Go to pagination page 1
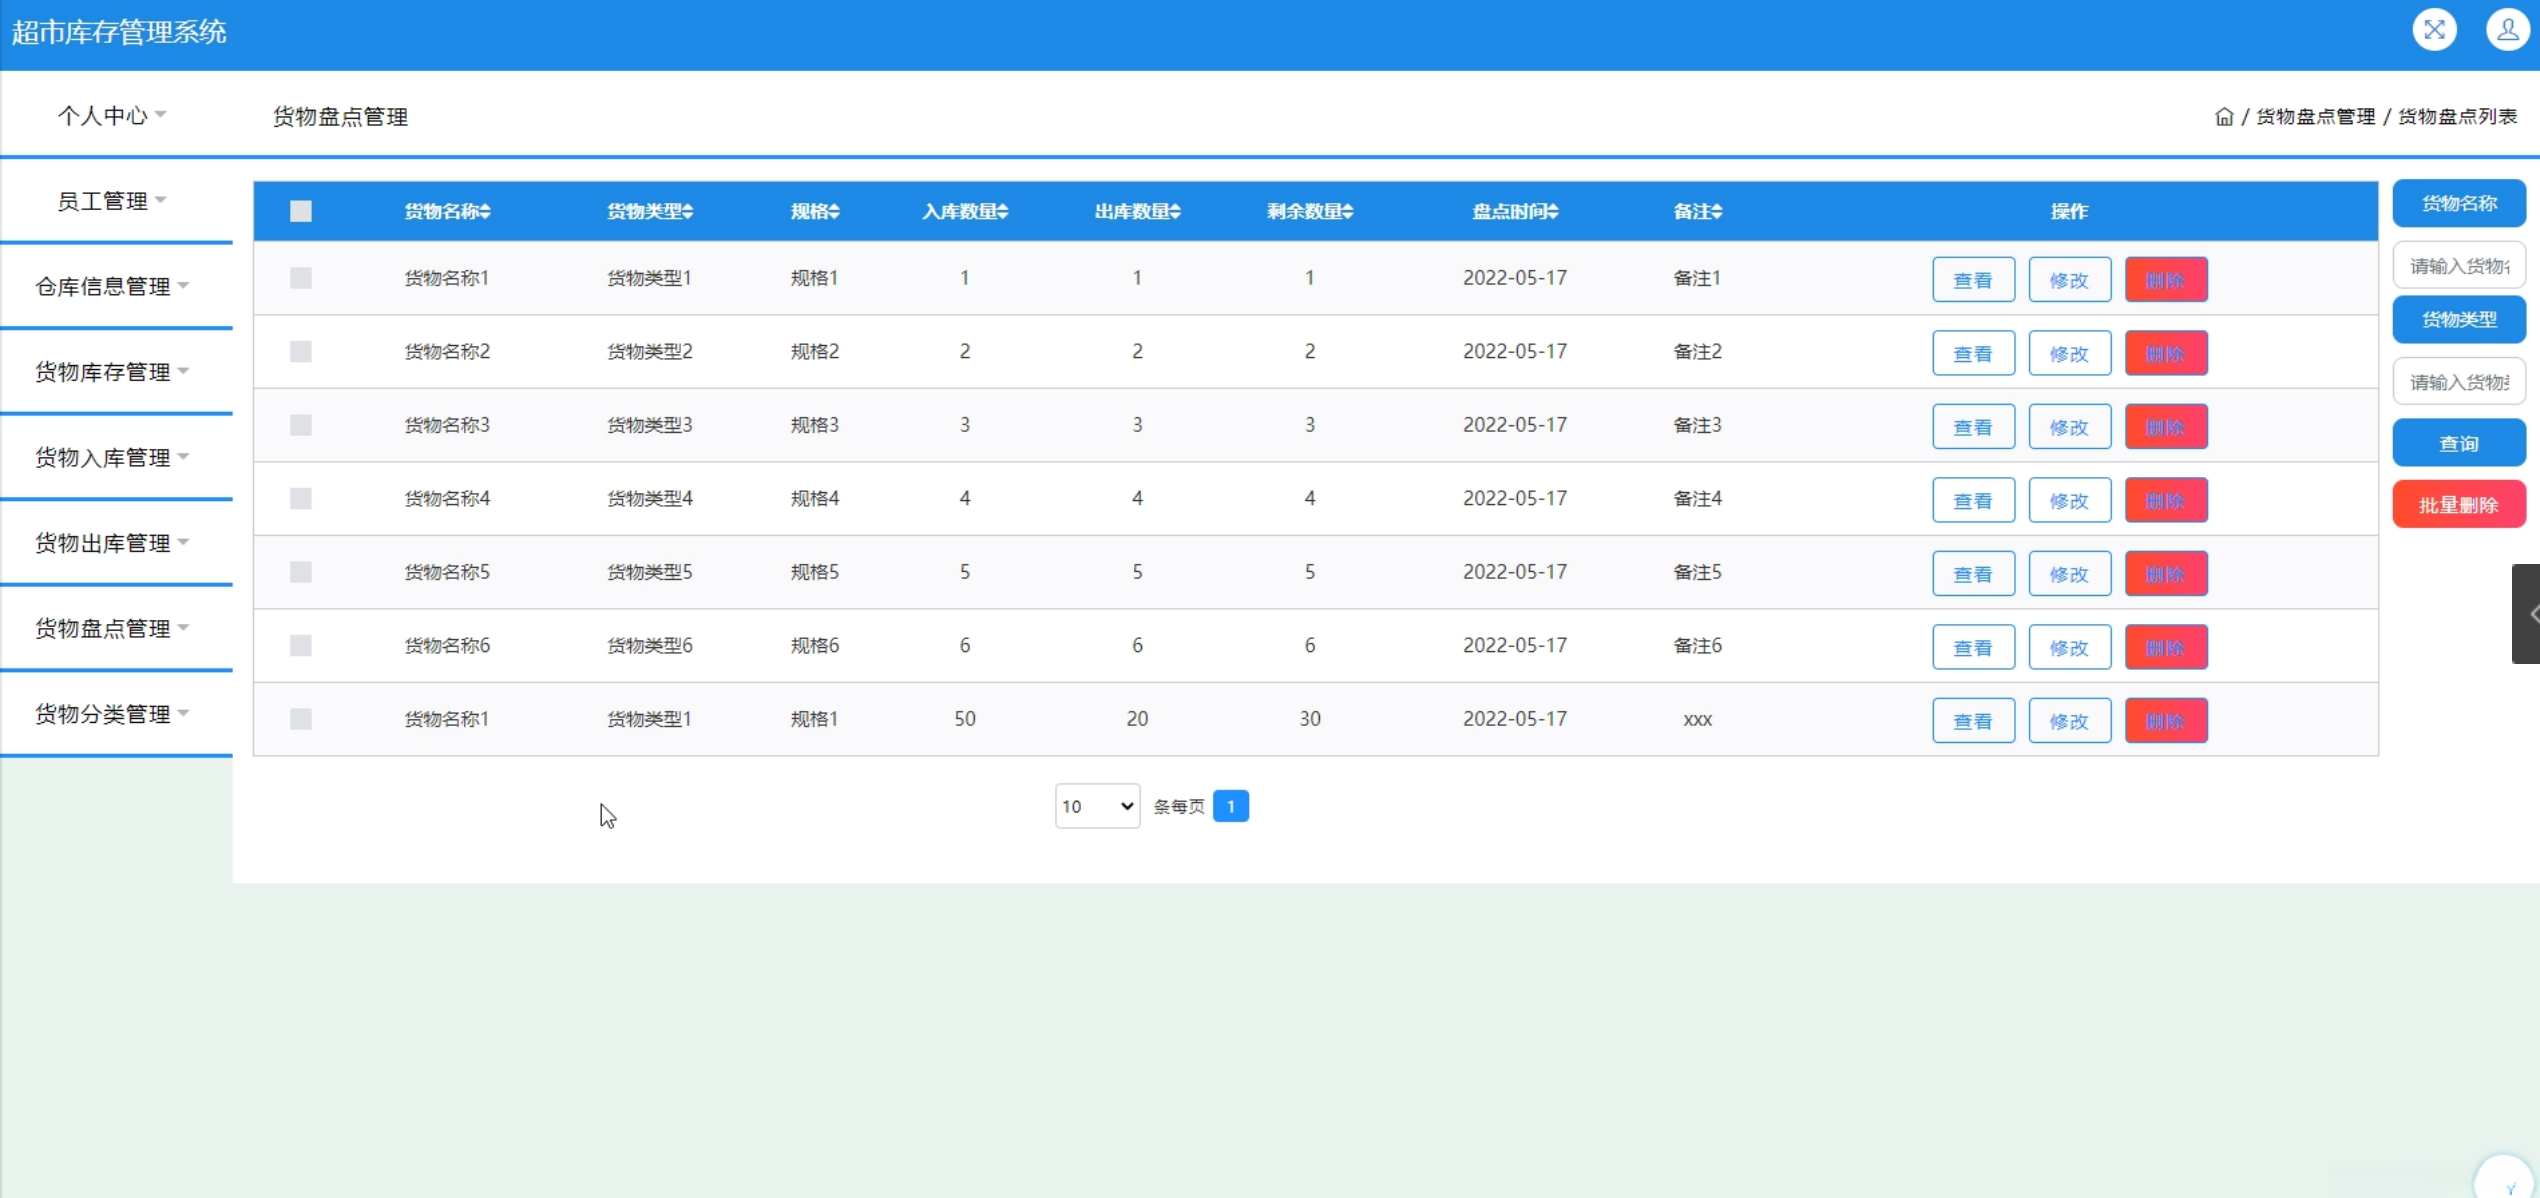Screen dimensions: 2540x1198 pyautogui.click(x=1230, y=806)
